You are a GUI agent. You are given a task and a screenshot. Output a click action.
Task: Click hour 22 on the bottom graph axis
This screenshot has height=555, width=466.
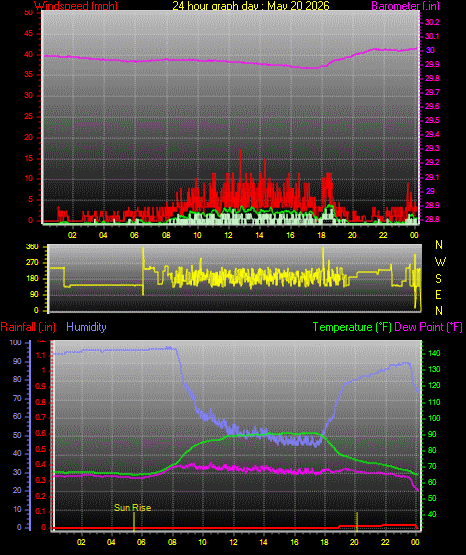(x=385, y=542)
